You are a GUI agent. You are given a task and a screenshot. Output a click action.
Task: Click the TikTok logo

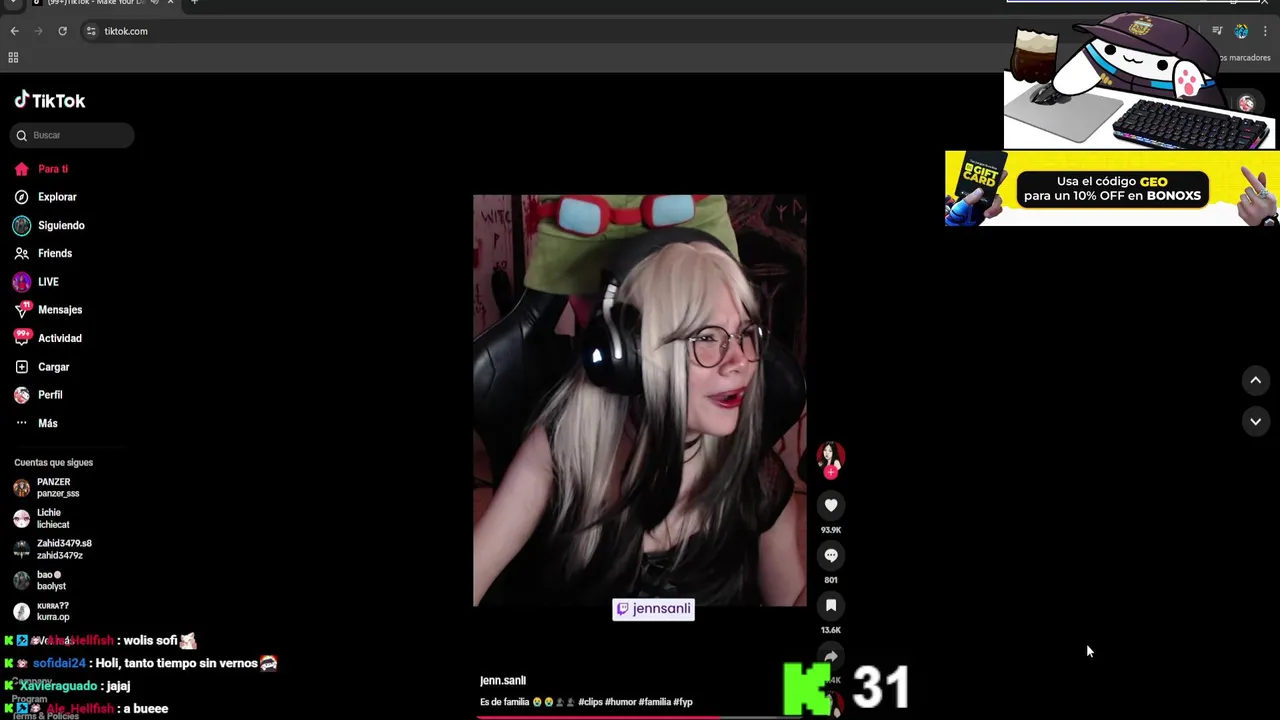tap(50, 100)
